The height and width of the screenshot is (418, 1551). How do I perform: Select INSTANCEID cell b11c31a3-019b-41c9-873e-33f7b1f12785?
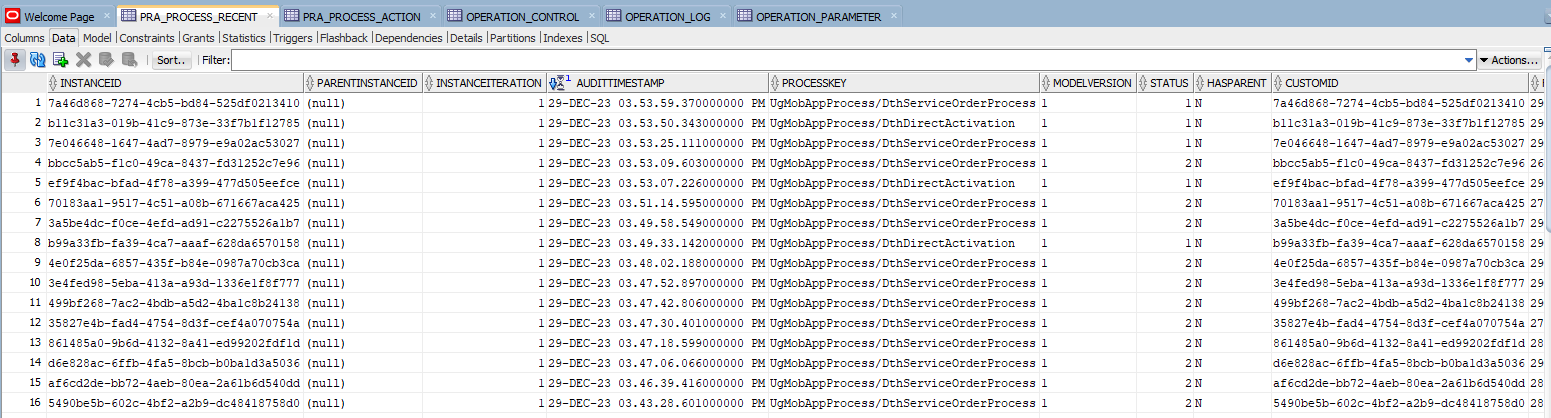click(x=174, y=123)
